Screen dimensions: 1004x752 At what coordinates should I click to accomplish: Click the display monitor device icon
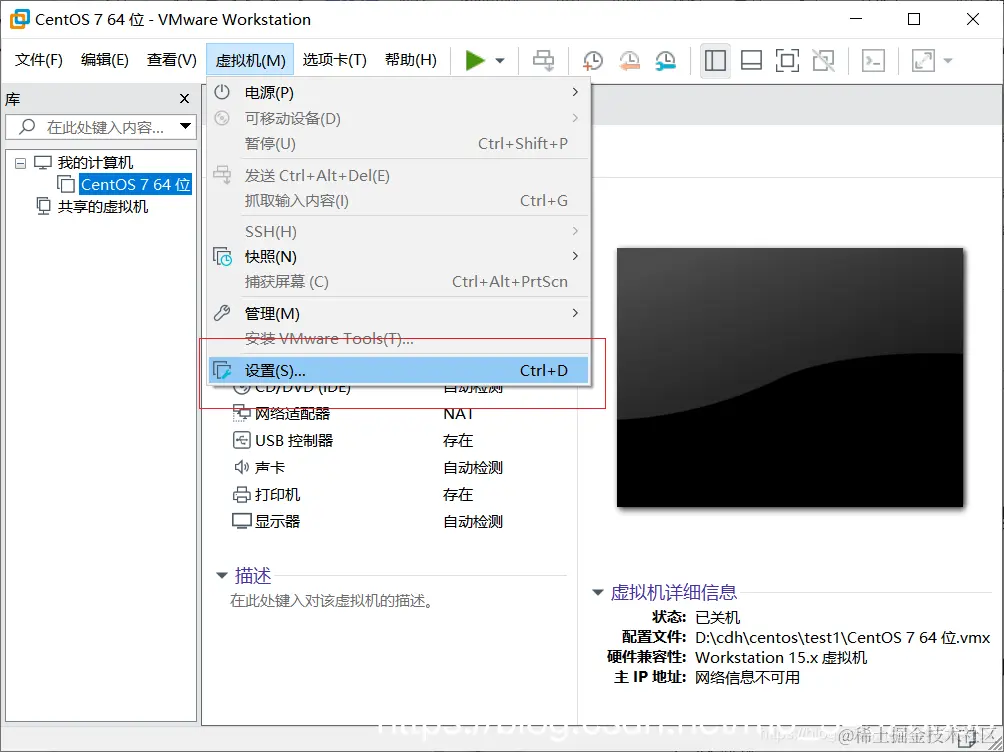pyautogui.click(x=241, y=521)
